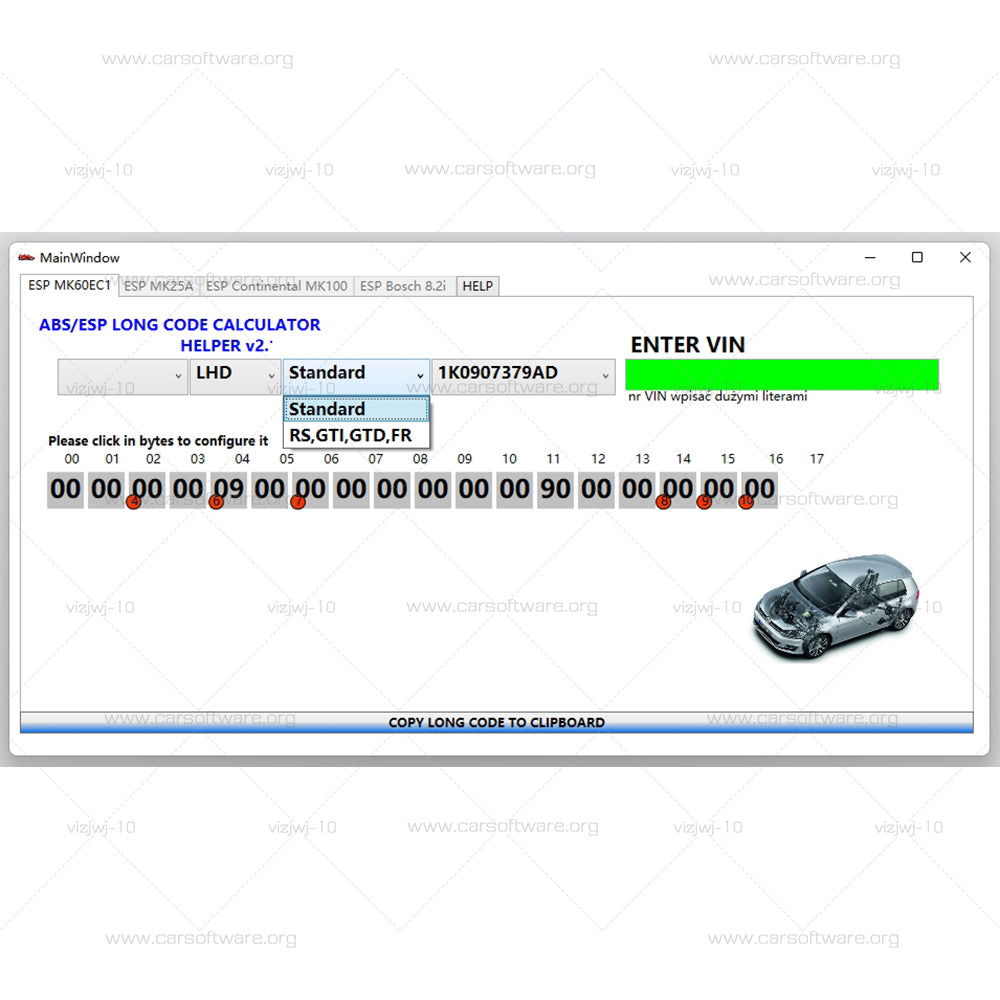Go to the ESP Bosch 8.2i tab

point(403,286)
